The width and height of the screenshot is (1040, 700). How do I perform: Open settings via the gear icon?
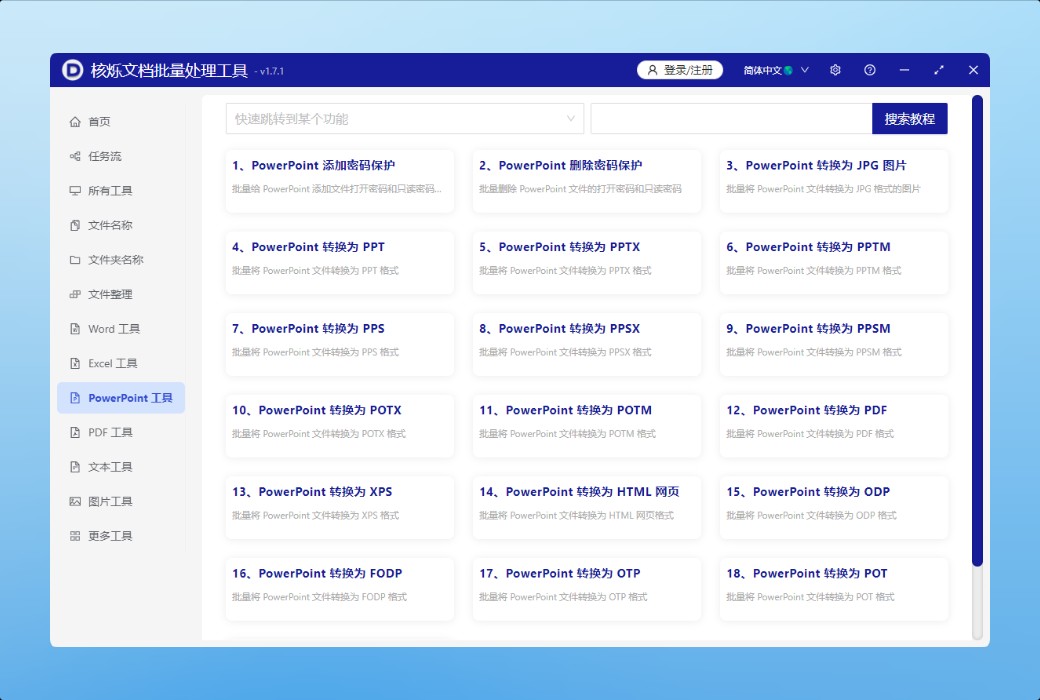[x=836, y=70]
